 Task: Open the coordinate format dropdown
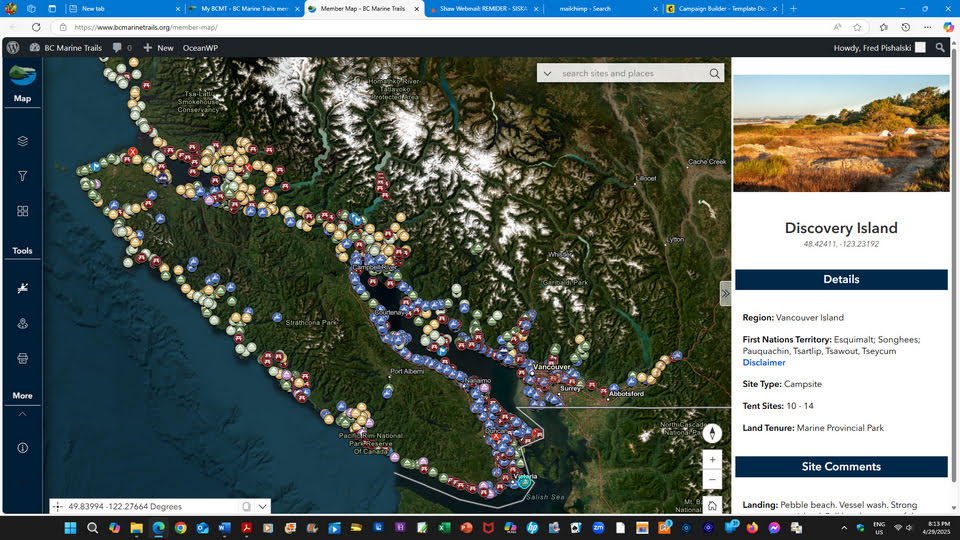(263, 506)
